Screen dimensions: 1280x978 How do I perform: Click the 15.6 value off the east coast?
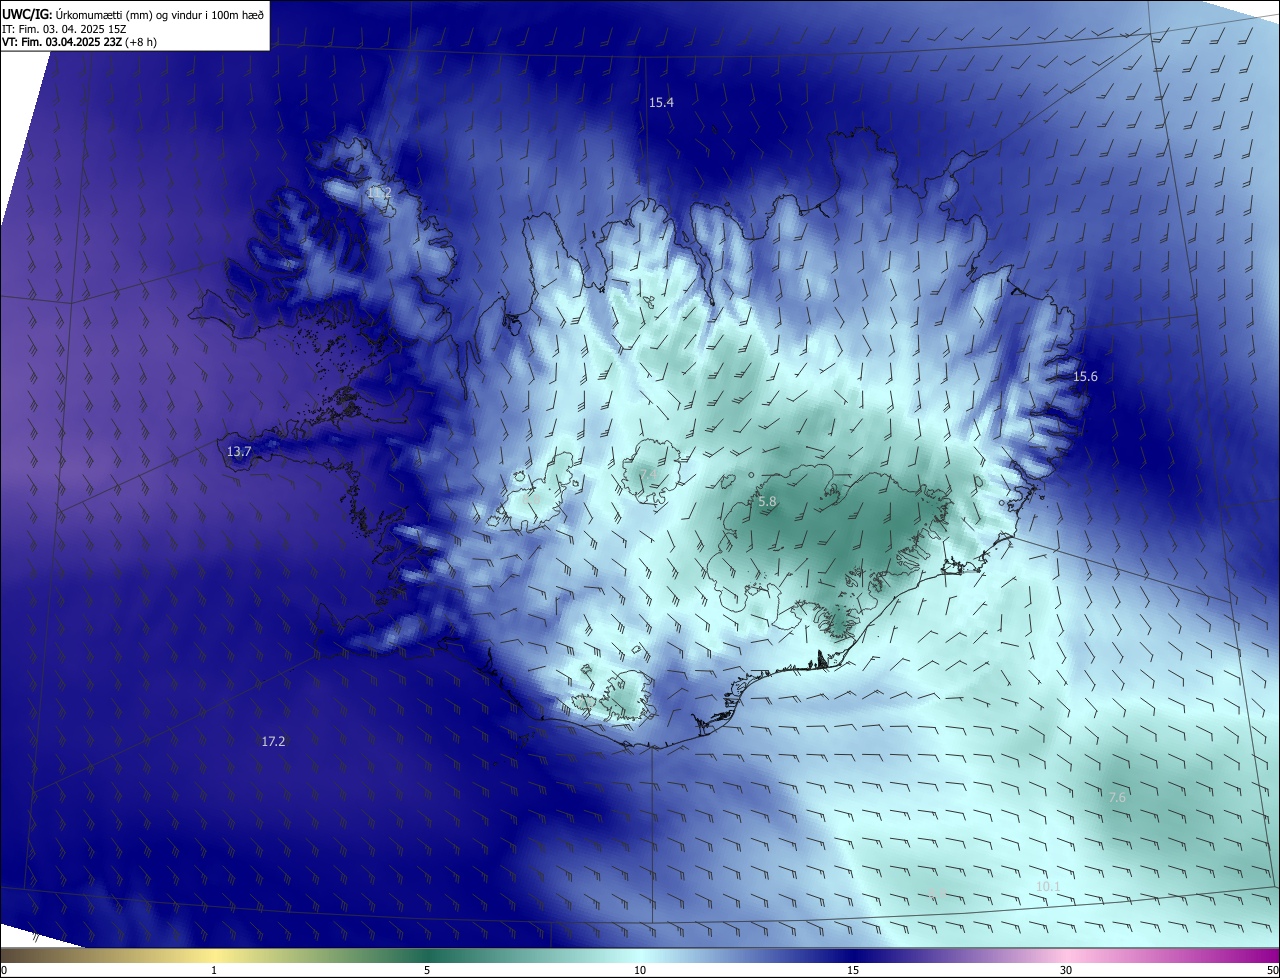1085,376
